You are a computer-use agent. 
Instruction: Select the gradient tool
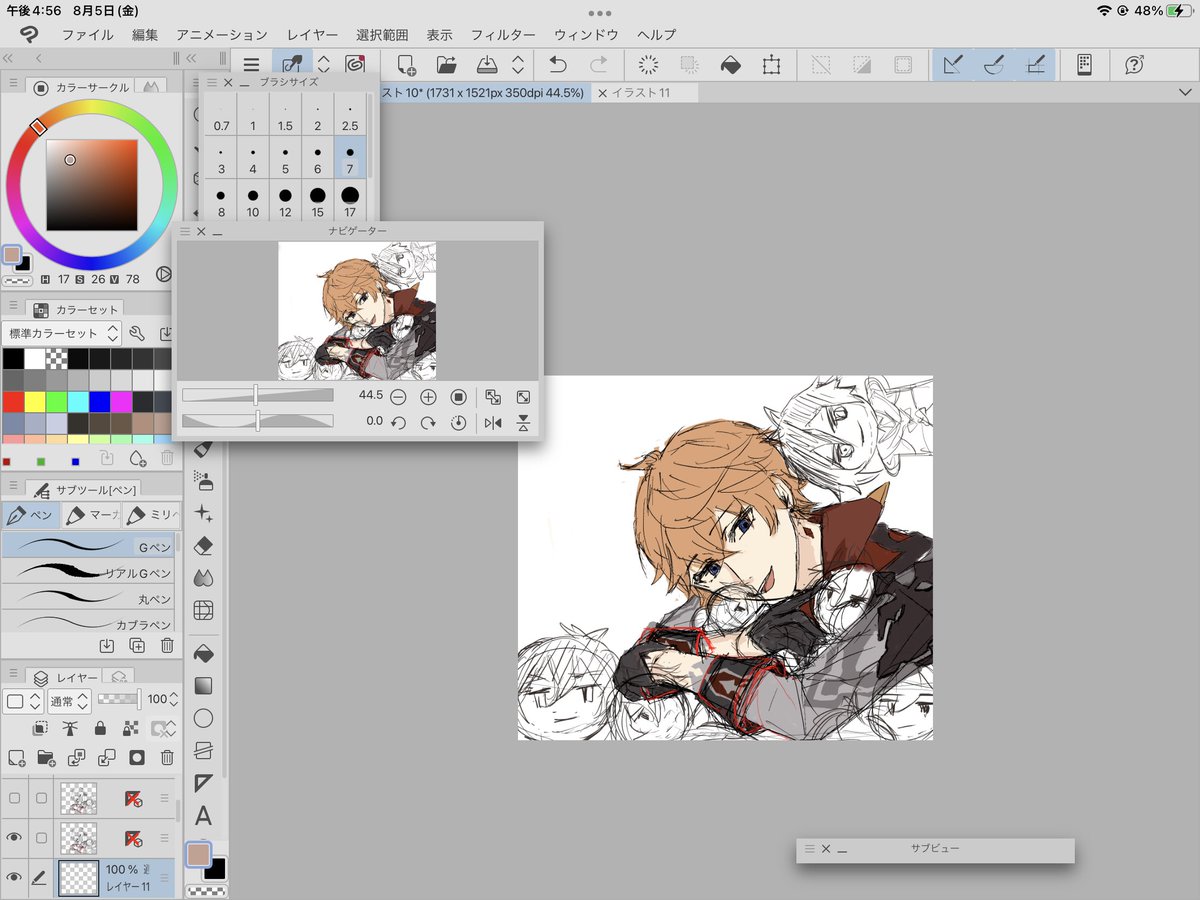(x=203, y=686)
